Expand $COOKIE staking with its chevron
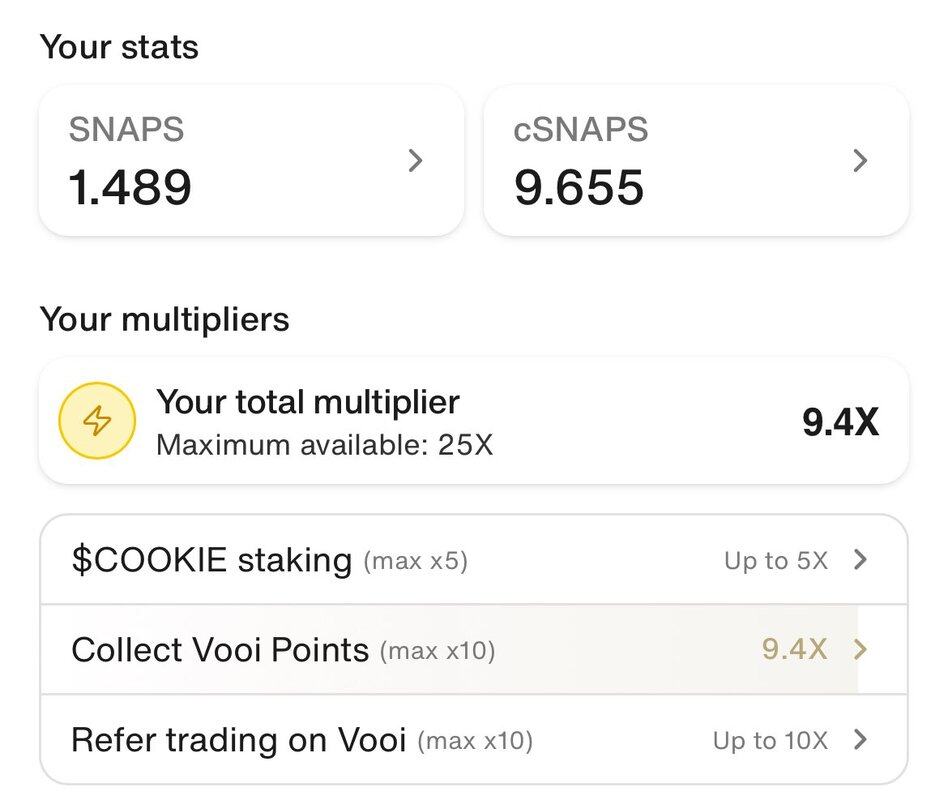 pos(860,560)
